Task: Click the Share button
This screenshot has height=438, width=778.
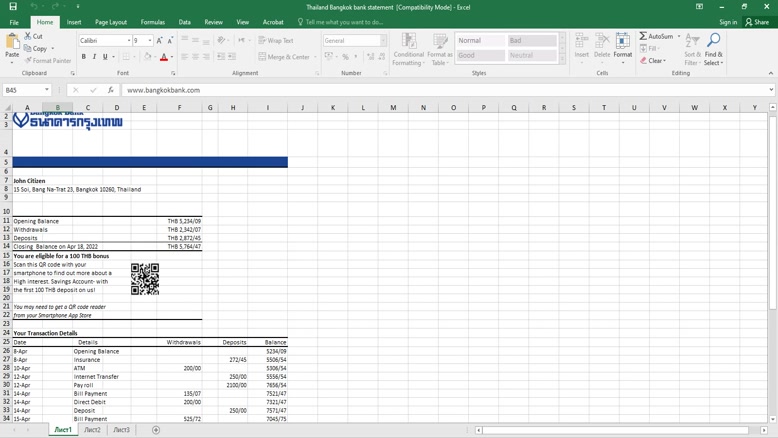Action: 757,22
